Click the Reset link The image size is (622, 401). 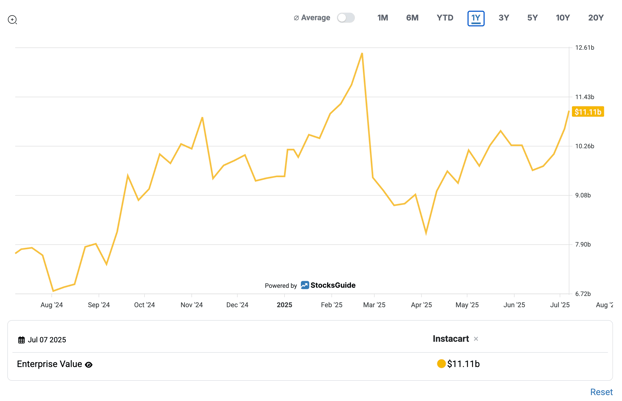[601, 392]
